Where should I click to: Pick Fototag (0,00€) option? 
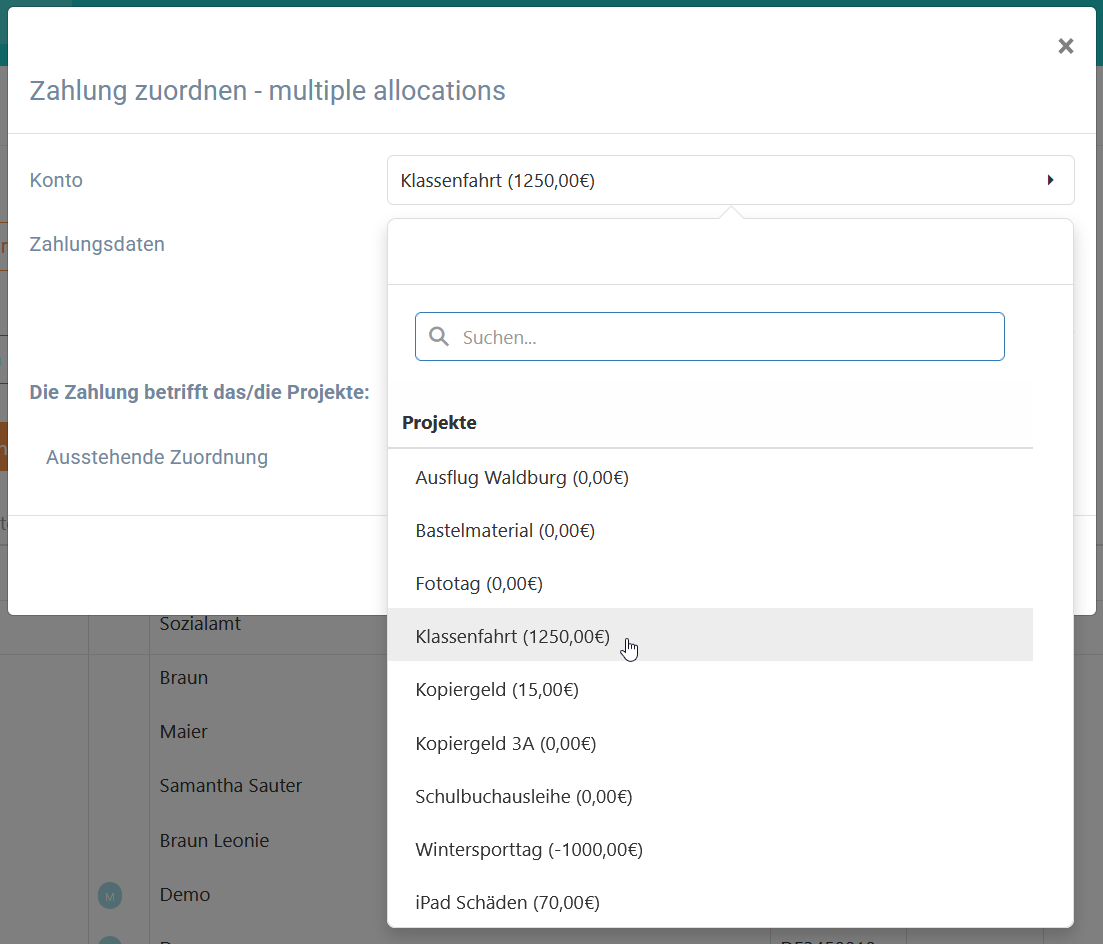coord(710,584)
